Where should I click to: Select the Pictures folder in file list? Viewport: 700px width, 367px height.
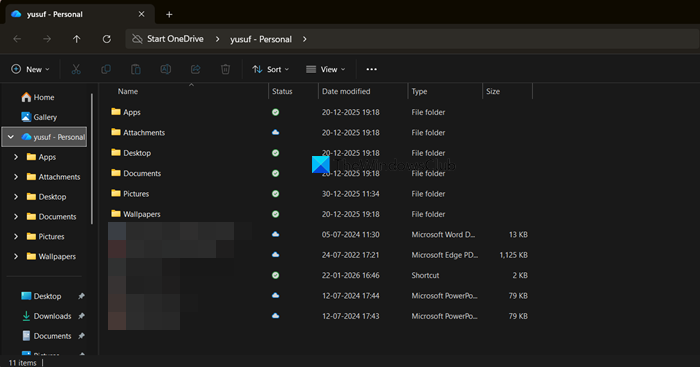click(x=130, y=194)
